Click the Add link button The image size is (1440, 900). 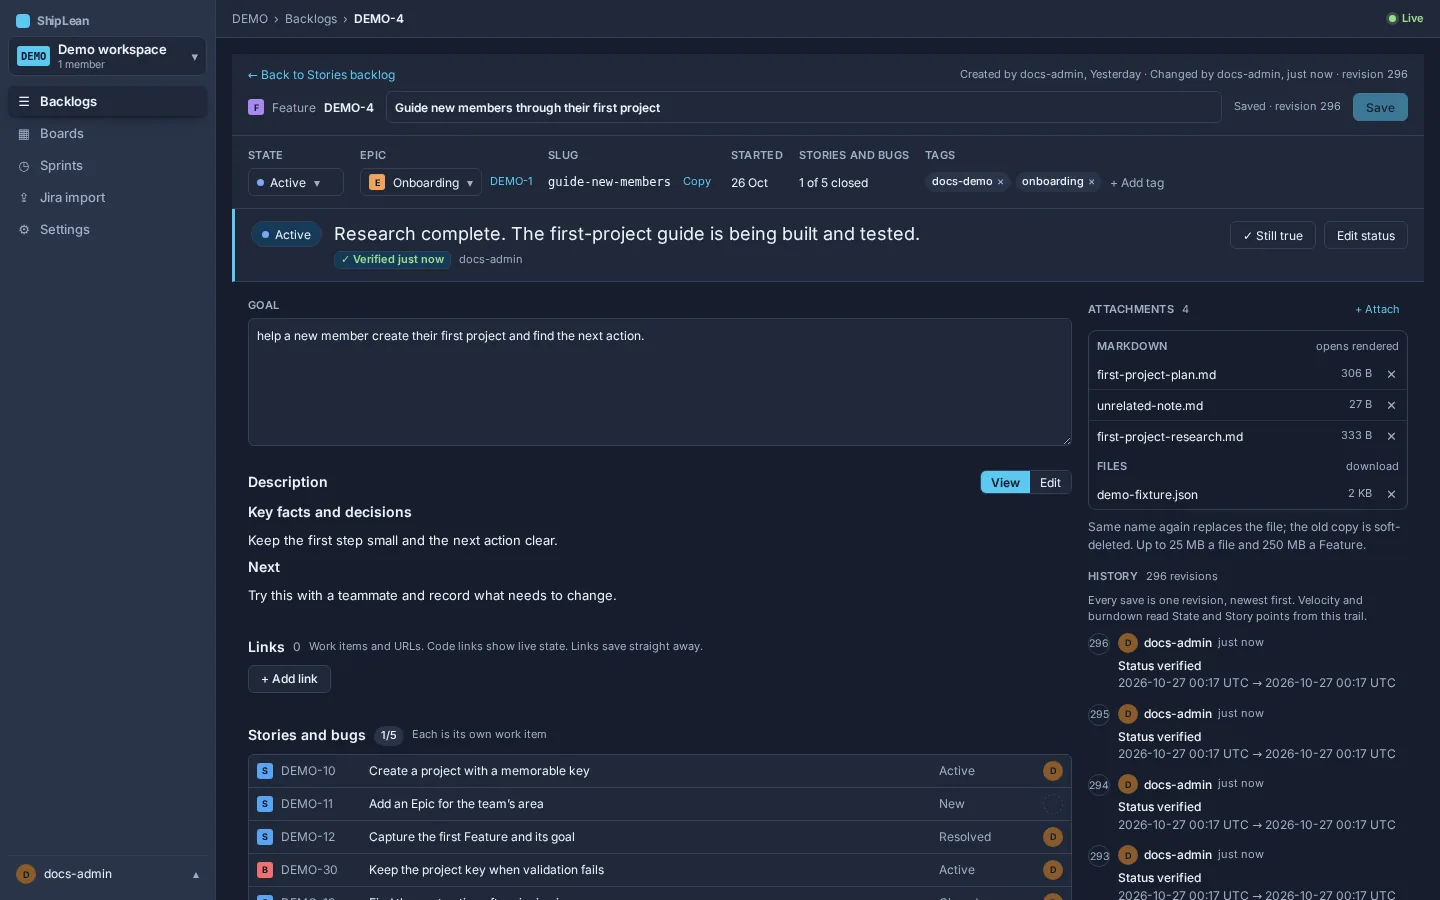pos(289,679)
